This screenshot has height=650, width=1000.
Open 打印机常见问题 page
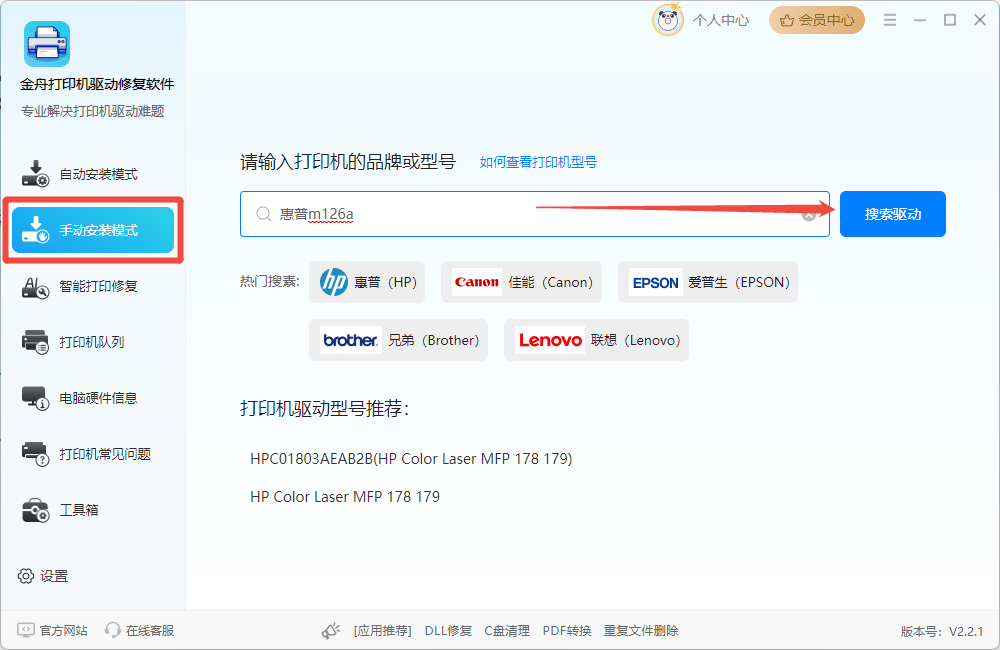coord(93,454)
